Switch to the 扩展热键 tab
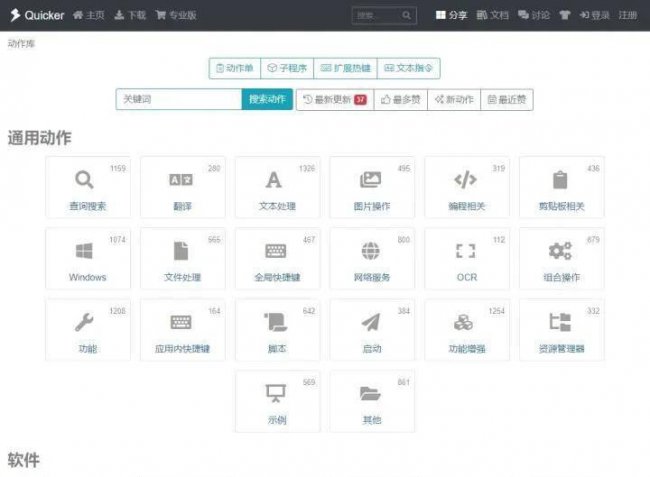The height and width of the screenshot is (477, 650). [345, 68]
